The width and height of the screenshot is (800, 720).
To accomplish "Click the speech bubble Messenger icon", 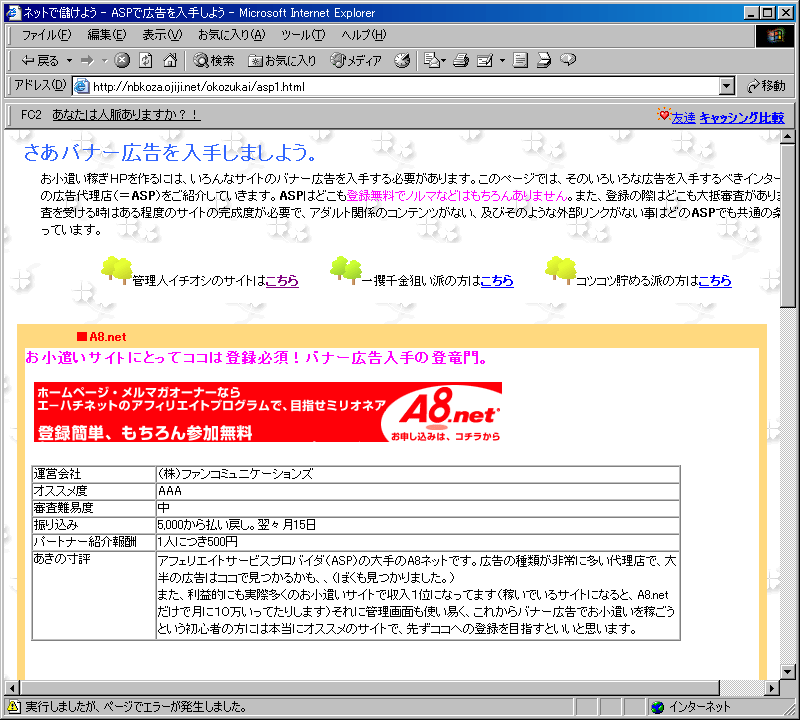I will click(x=568, y=61).
